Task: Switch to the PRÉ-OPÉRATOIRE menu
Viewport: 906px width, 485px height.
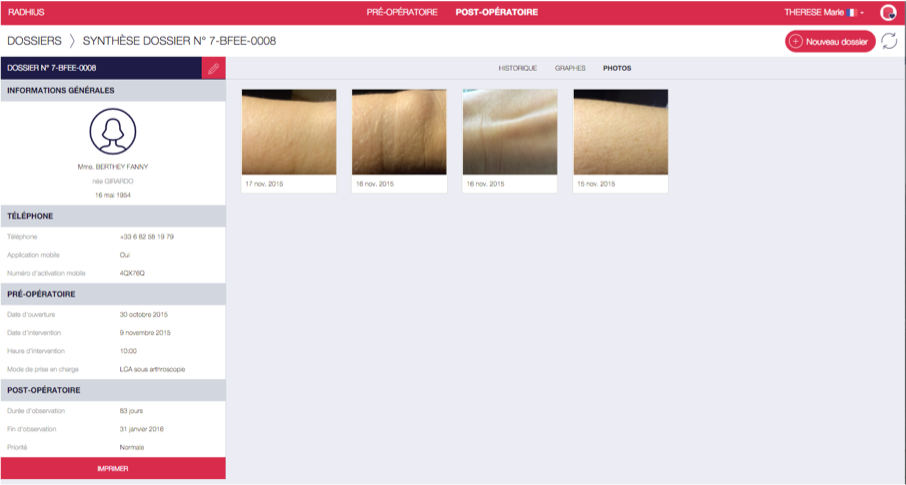Action: click(x=402, y=12)
